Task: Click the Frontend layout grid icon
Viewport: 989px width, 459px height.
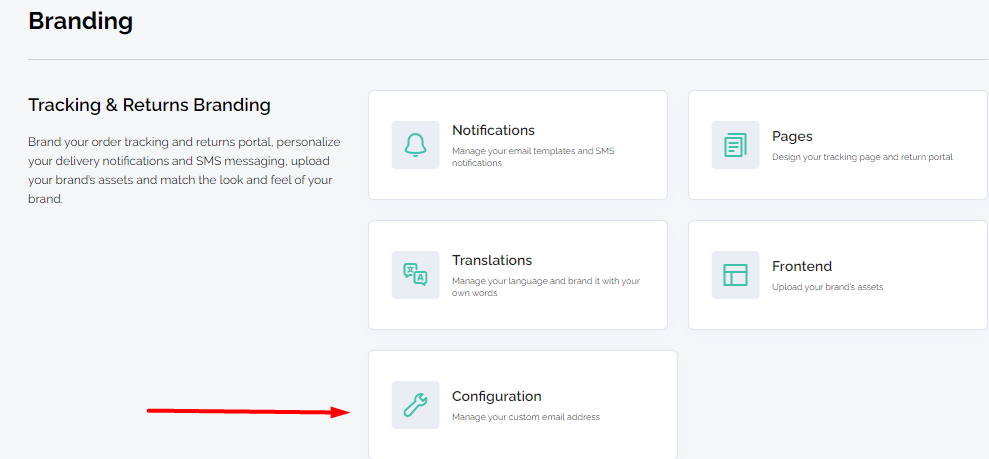Action: (x=735, y=275)
